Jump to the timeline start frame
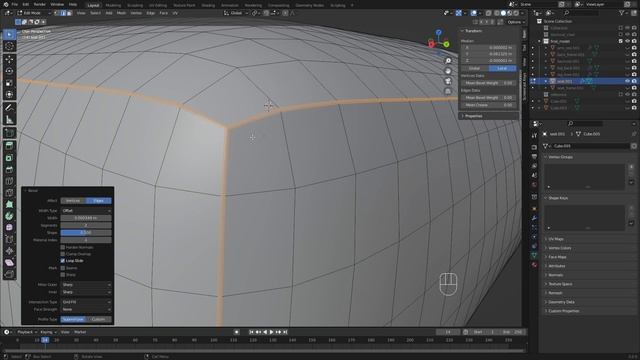Viewport: 640px width, 360px height. (251, 332)
